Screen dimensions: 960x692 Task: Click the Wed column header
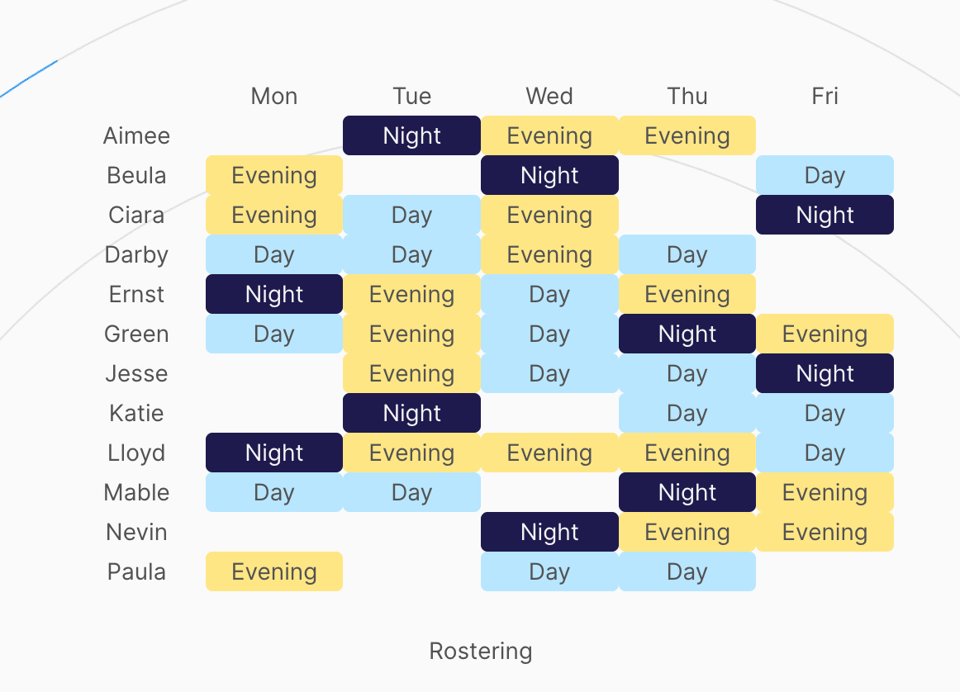[x=549, y=96]
